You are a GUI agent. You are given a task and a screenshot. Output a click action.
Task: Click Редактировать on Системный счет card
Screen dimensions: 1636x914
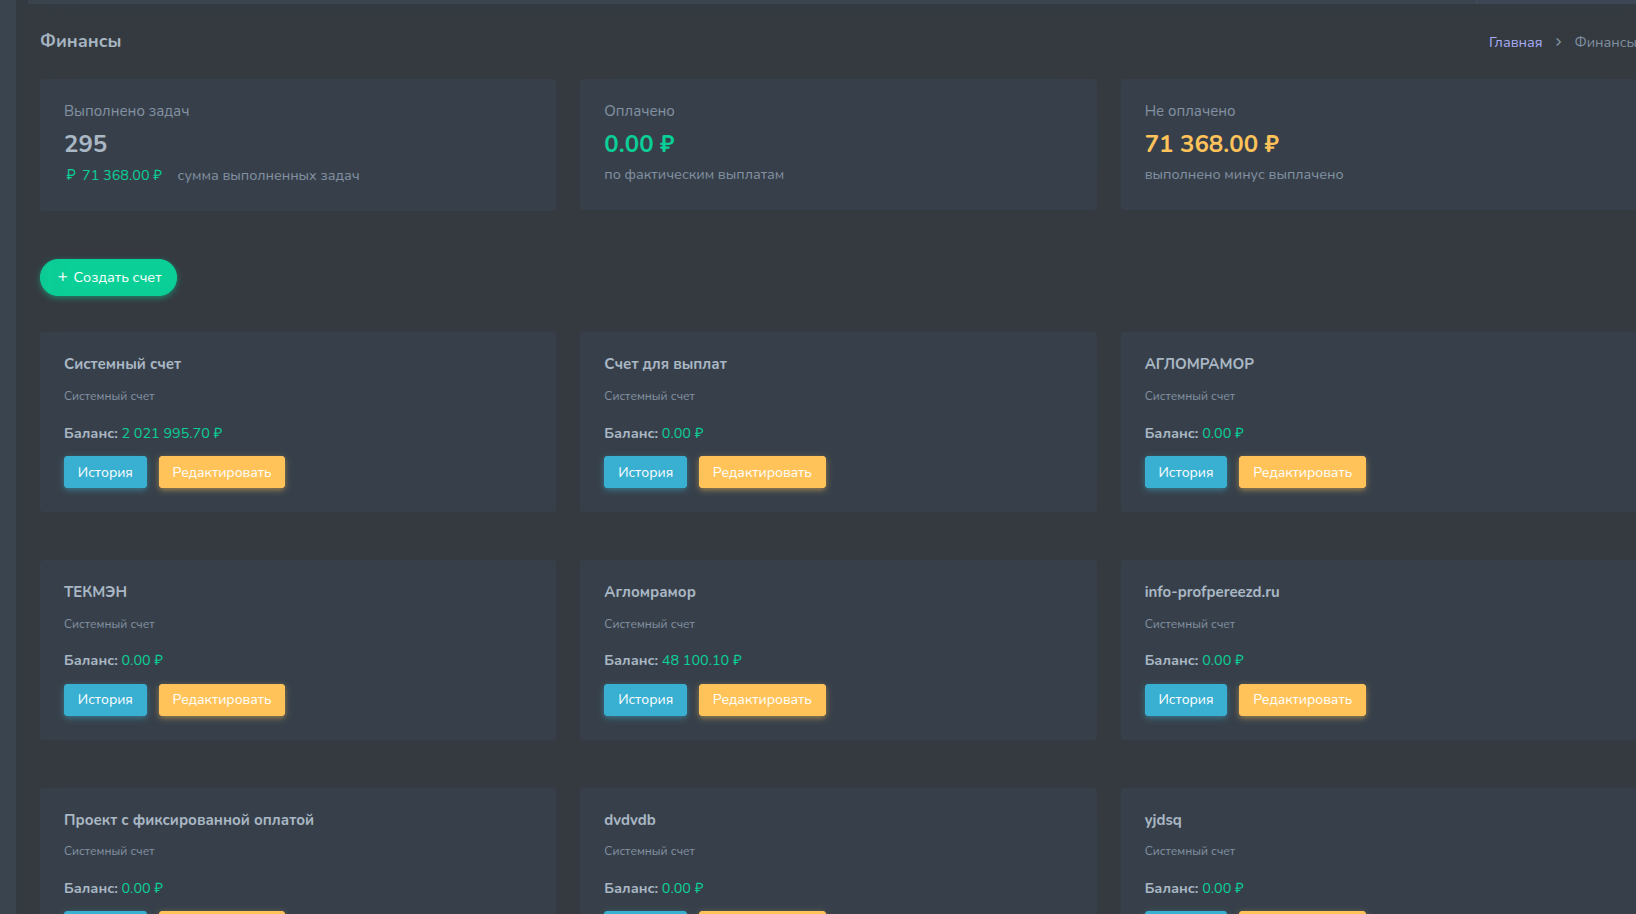coord(222,472)
